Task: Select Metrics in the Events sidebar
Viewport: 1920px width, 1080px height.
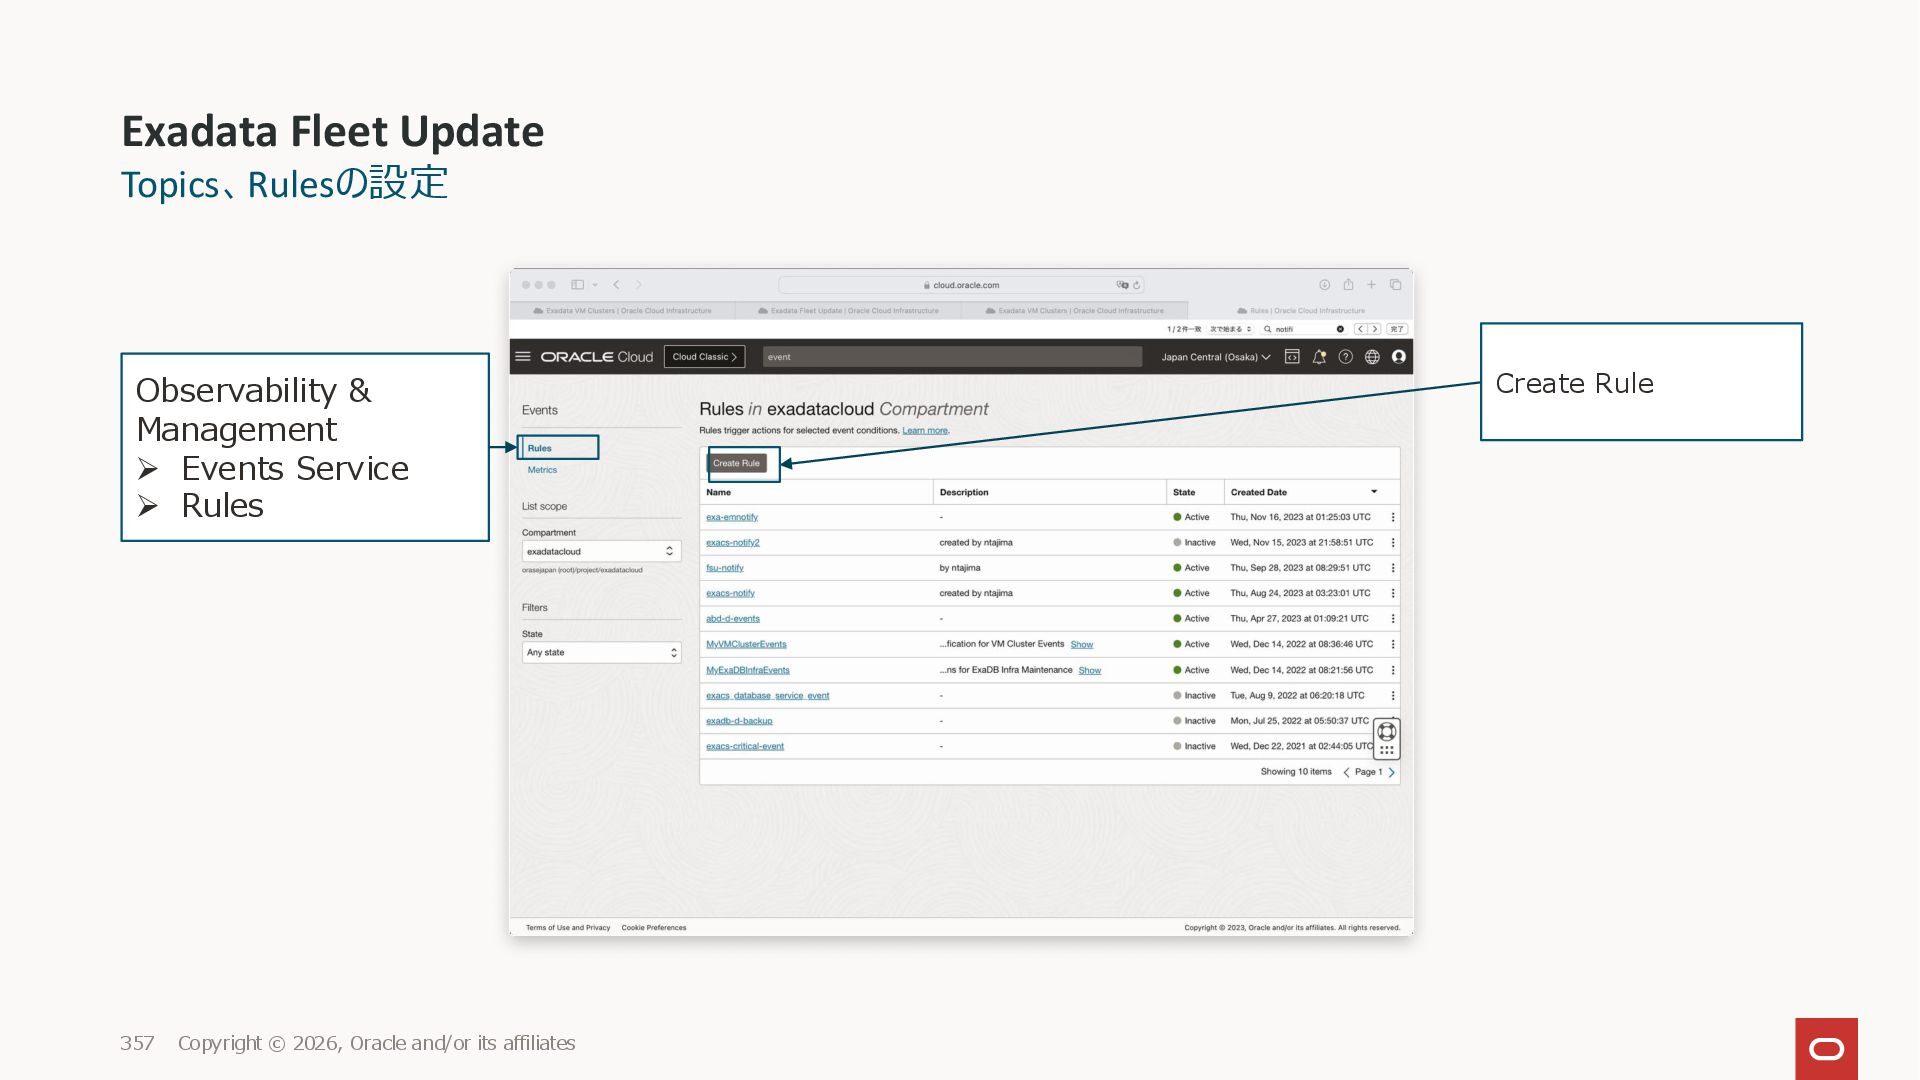Action: tap(542, 470)
